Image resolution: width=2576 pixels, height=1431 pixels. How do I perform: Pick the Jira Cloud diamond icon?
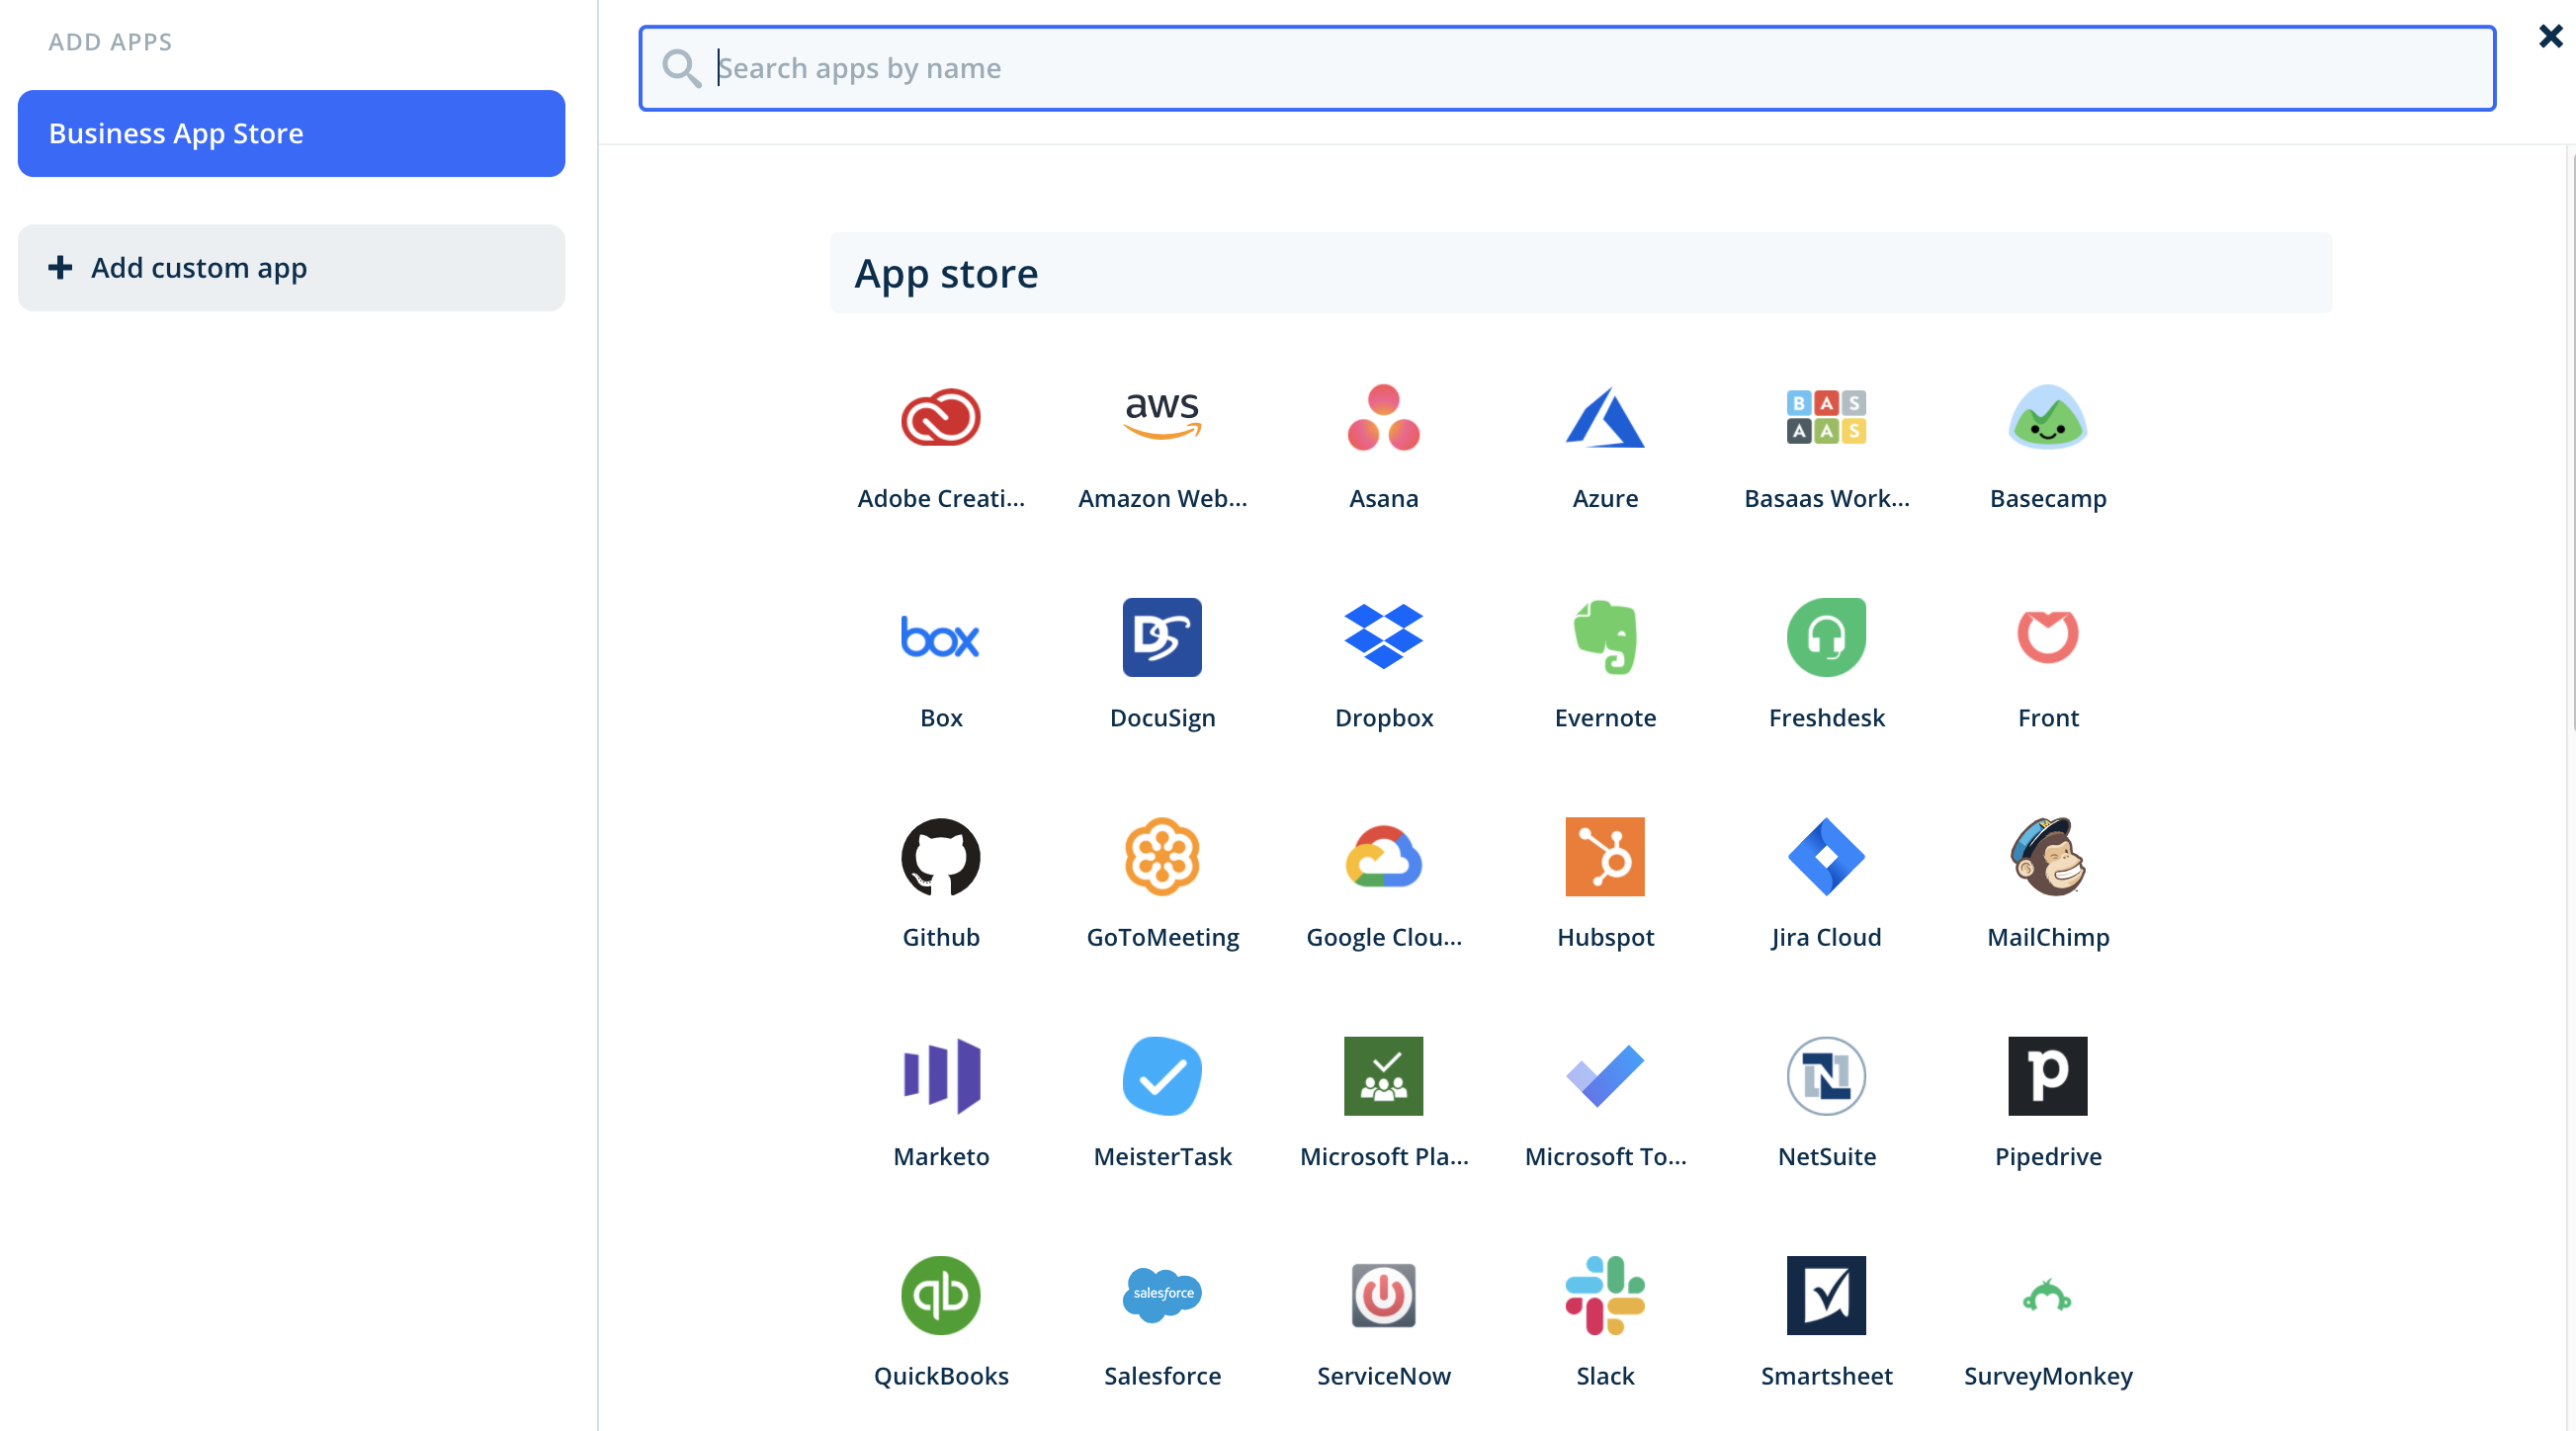1826,856
